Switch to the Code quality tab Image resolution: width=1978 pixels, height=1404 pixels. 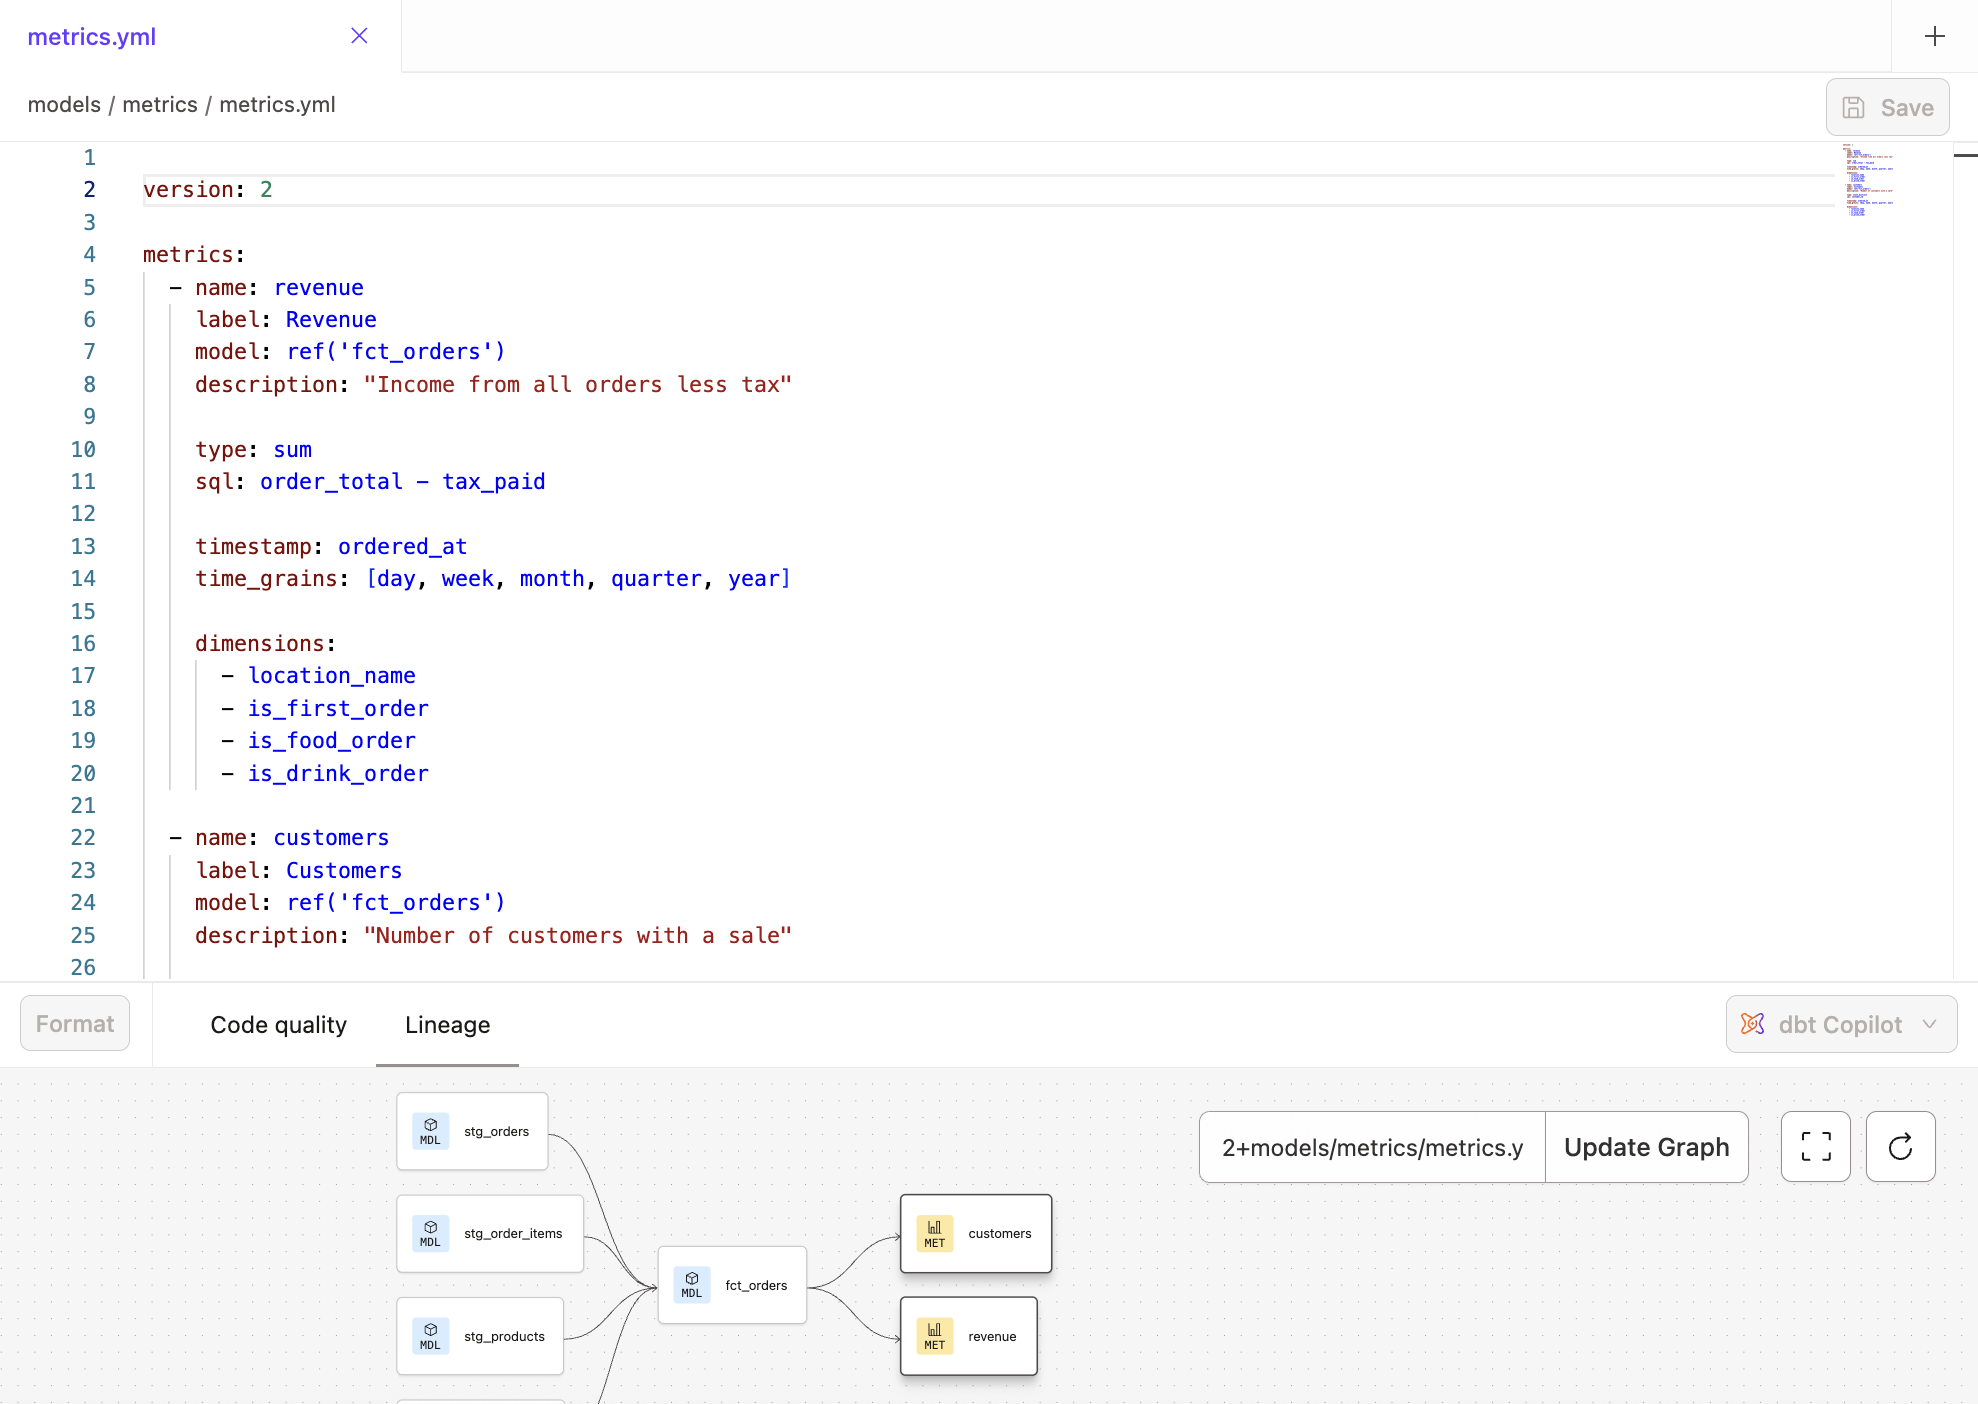pos(278,1024)
